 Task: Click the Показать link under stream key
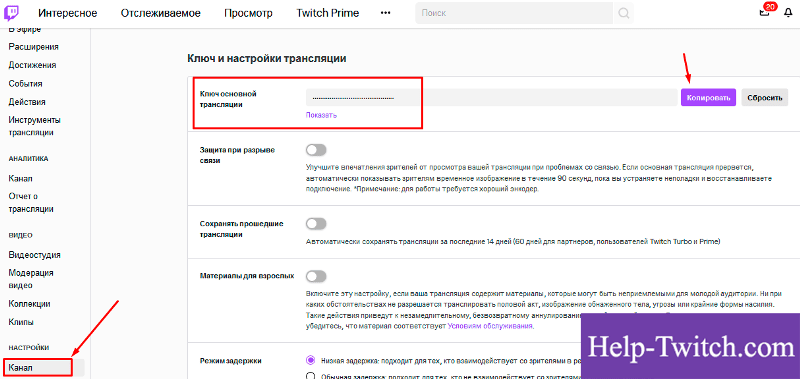pyautogui.click(x=321, y=115)
